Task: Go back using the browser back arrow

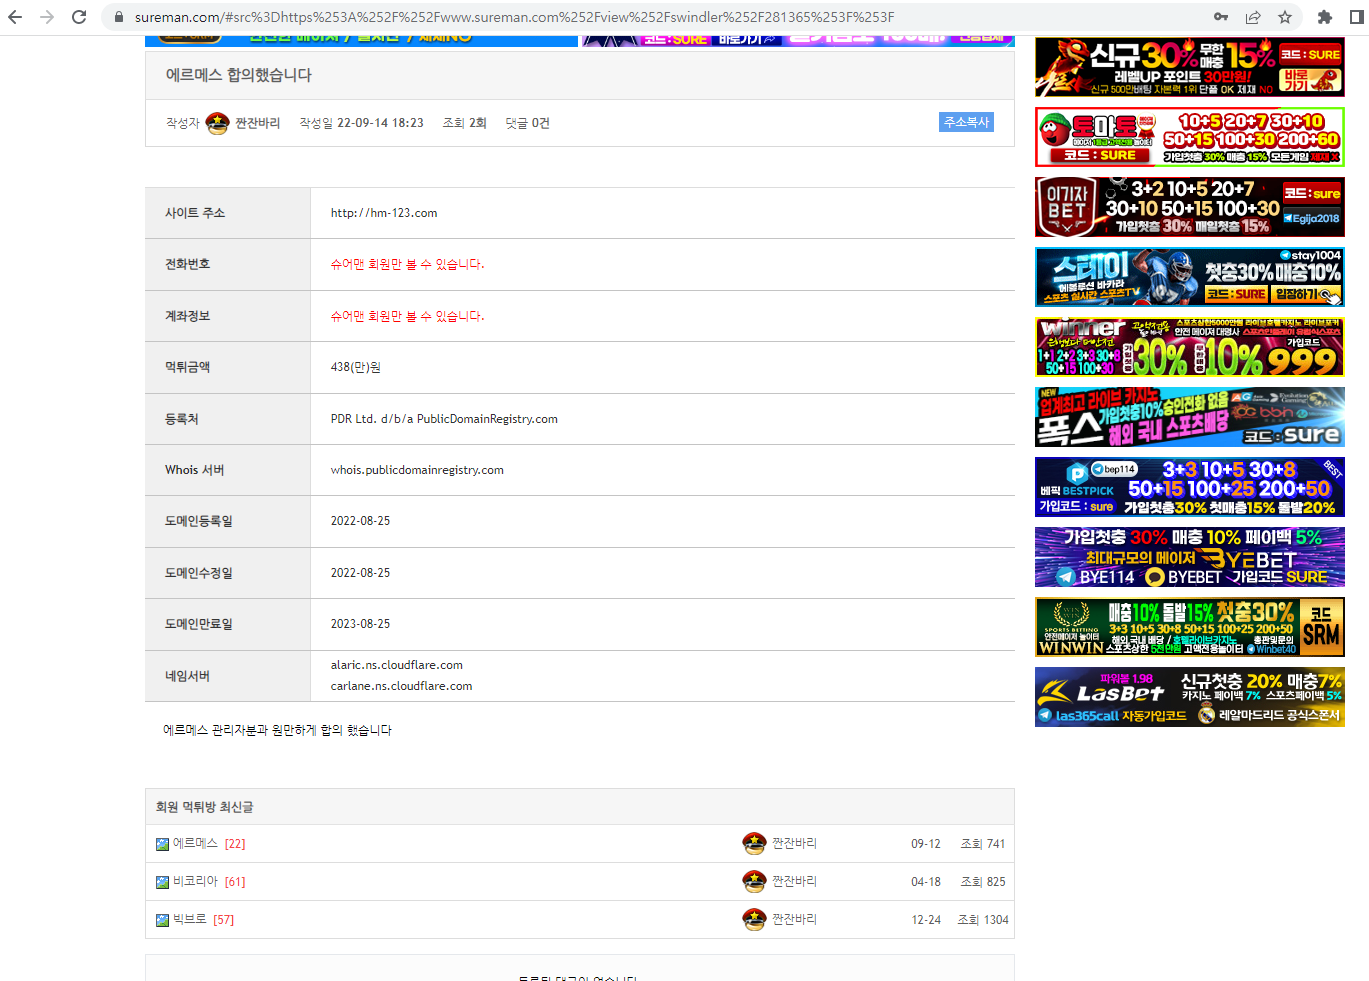Action: click(x=15, y=17)
